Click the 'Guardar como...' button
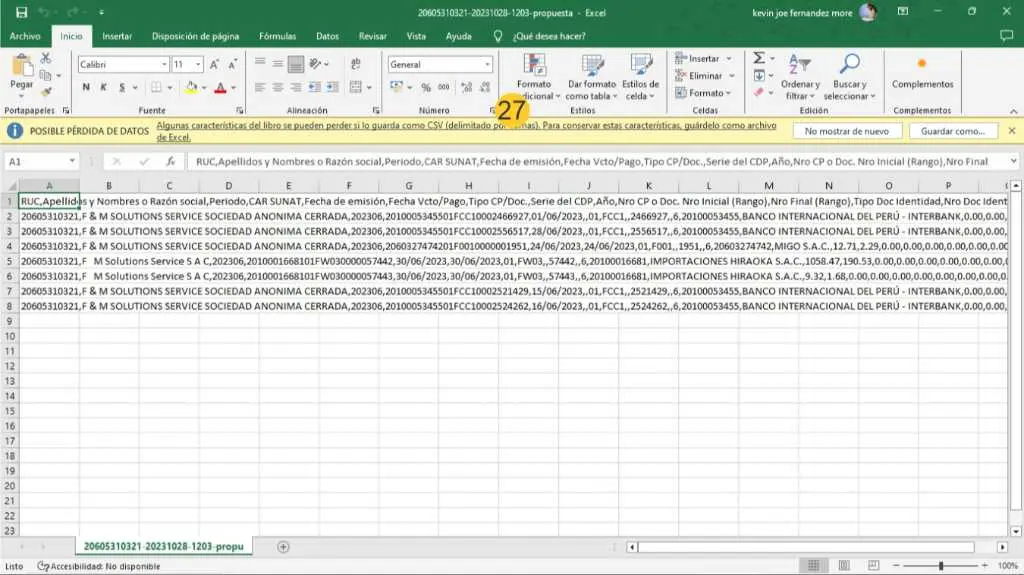This screenshot has width=1024, height=575. pos(953,131)
